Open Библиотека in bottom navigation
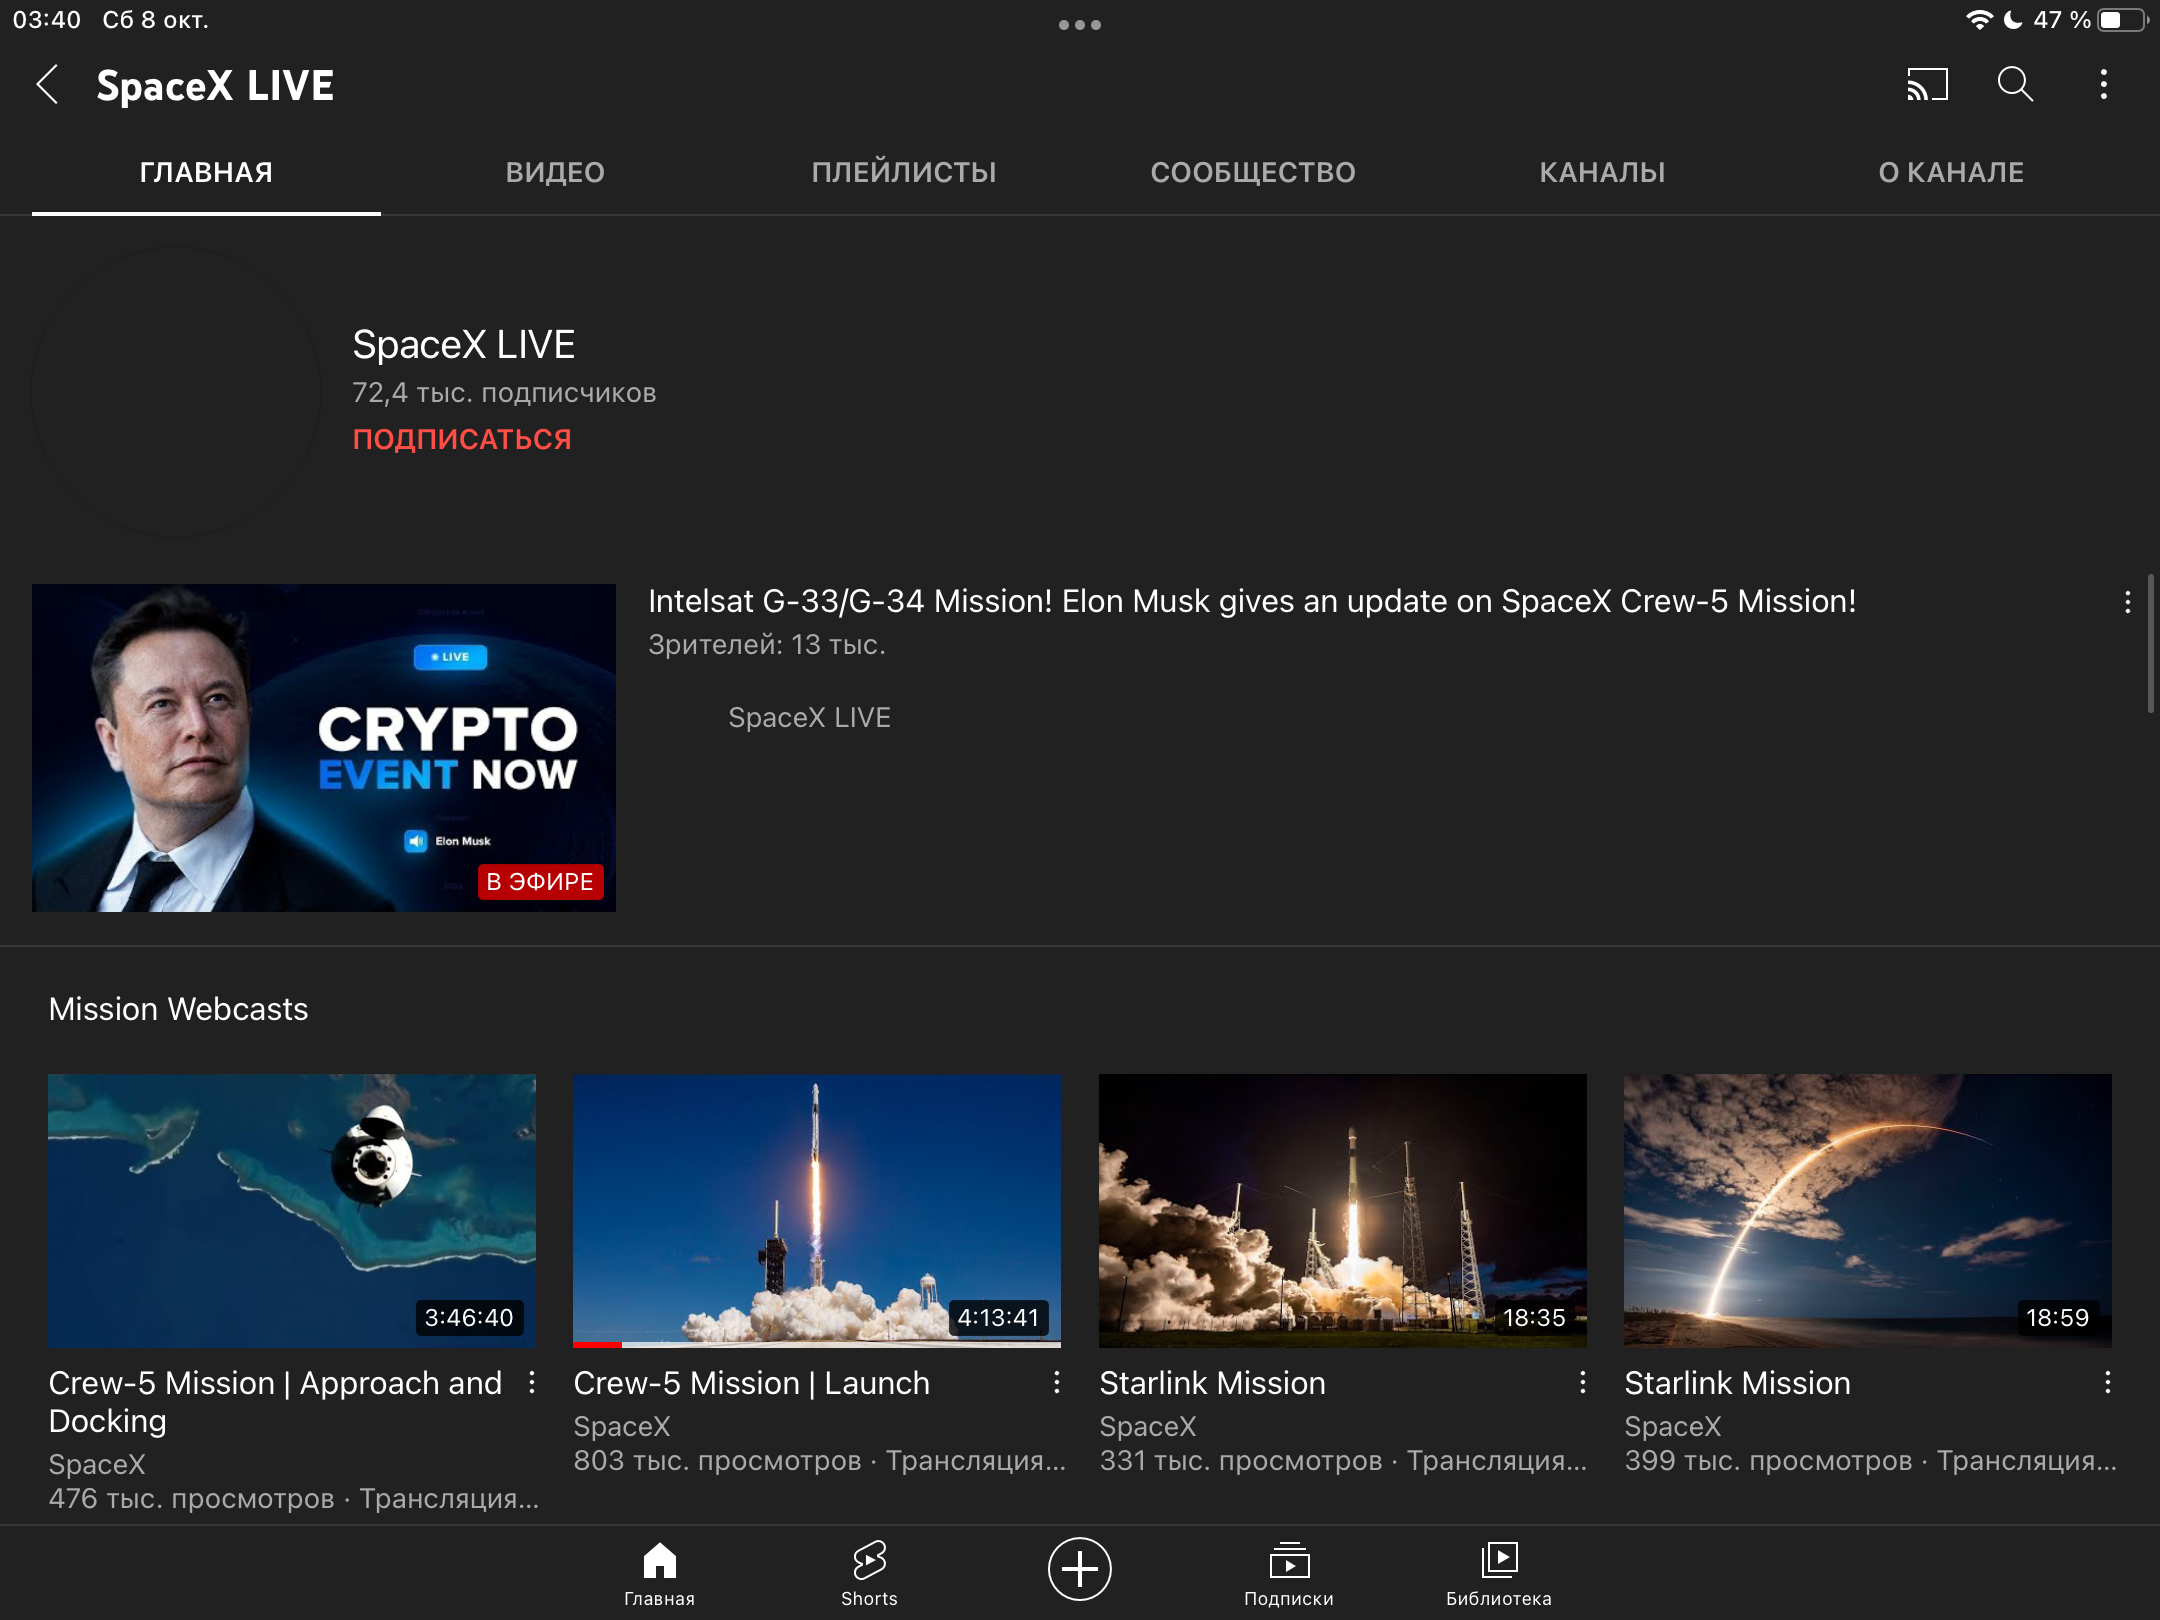The height and width of the screenshot is (1620, 2160). coord(1499,1573)
